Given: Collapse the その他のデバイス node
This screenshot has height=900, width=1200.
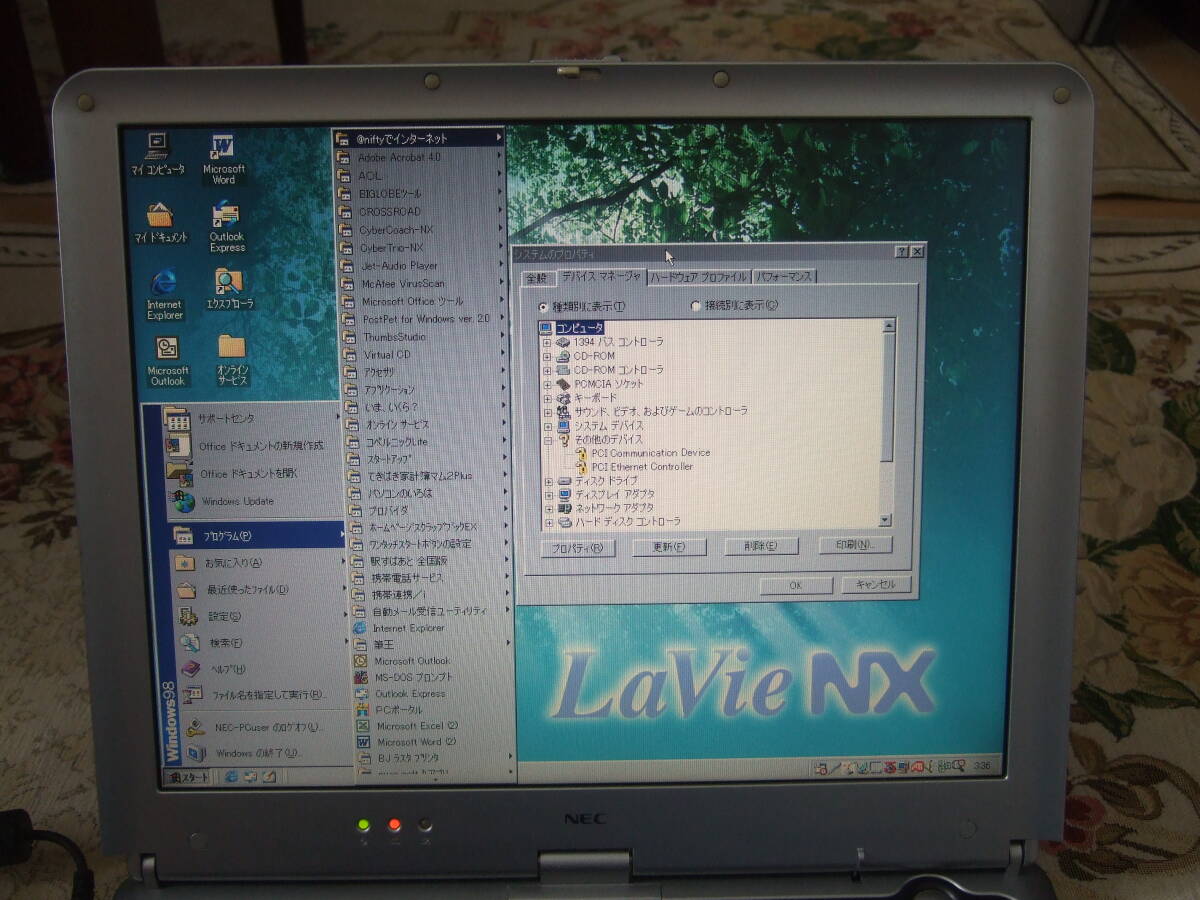Looking at the screenshot, I should click(548, 439).
